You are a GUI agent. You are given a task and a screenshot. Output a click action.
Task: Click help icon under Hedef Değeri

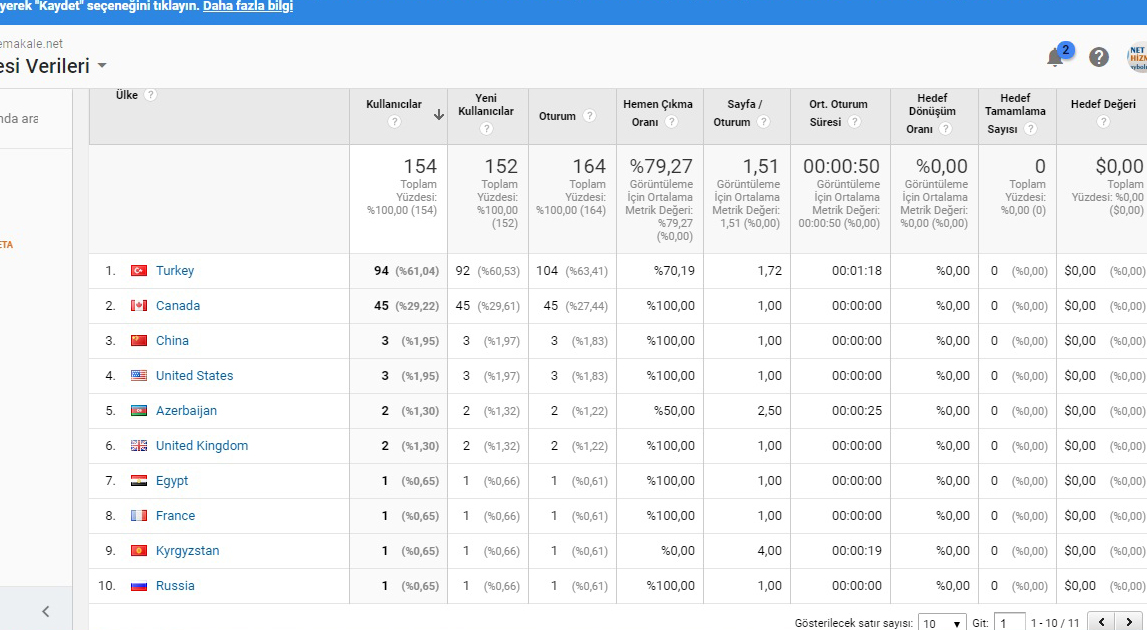[x=1103, y=122]
